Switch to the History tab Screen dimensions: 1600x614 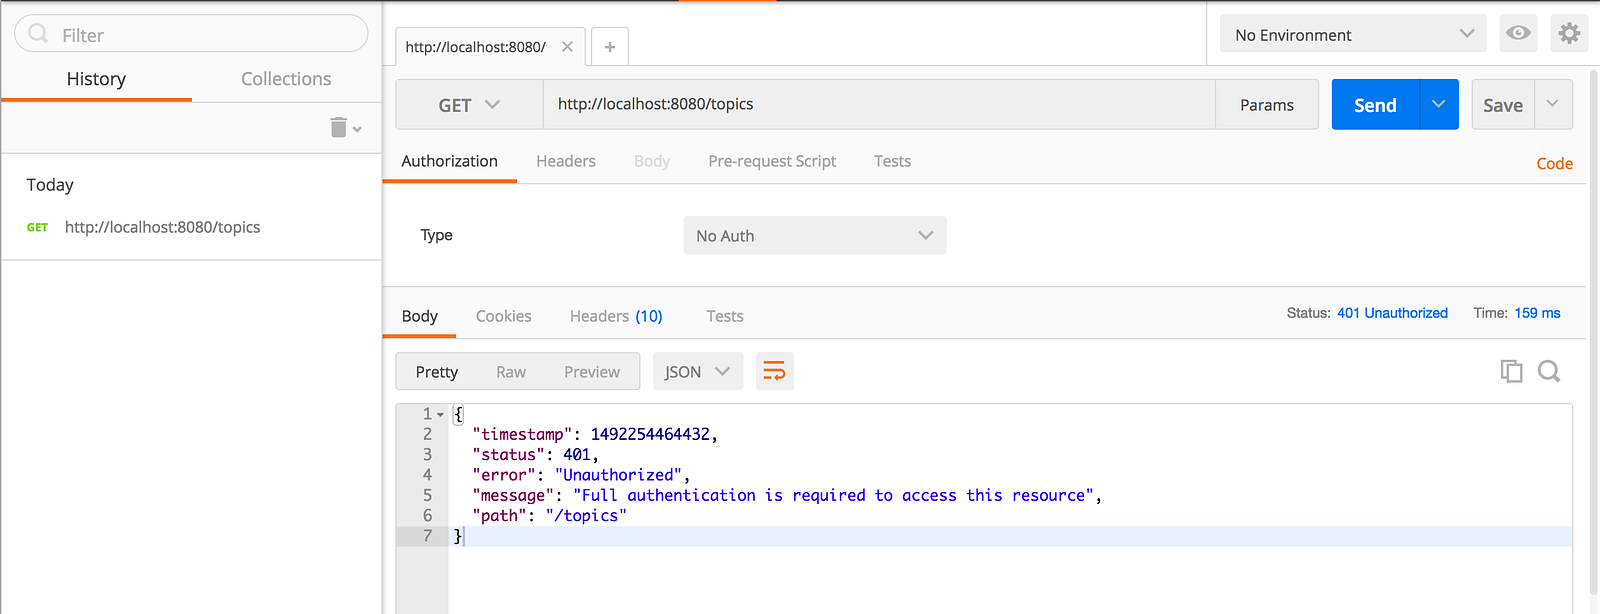coord(96,79)
